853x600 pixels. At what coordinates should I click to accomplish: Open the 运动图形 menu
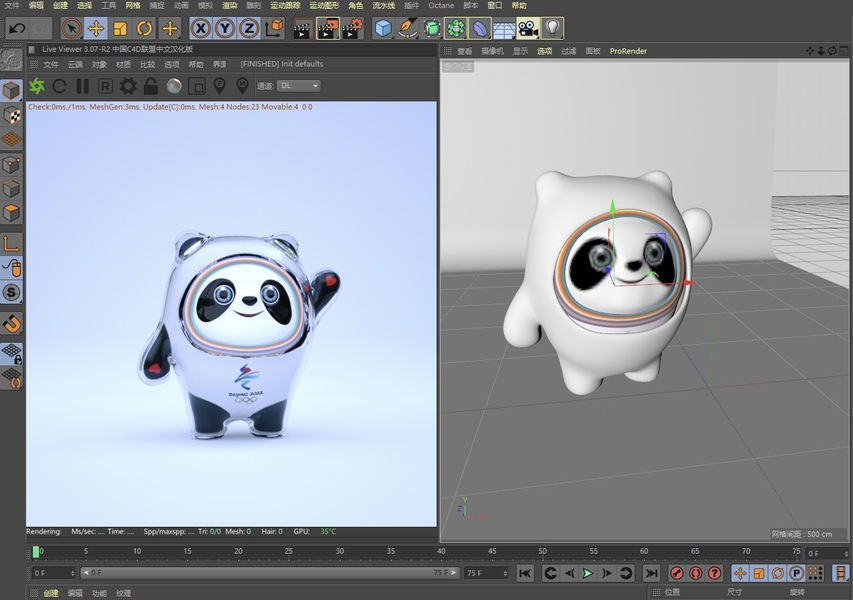324,5
